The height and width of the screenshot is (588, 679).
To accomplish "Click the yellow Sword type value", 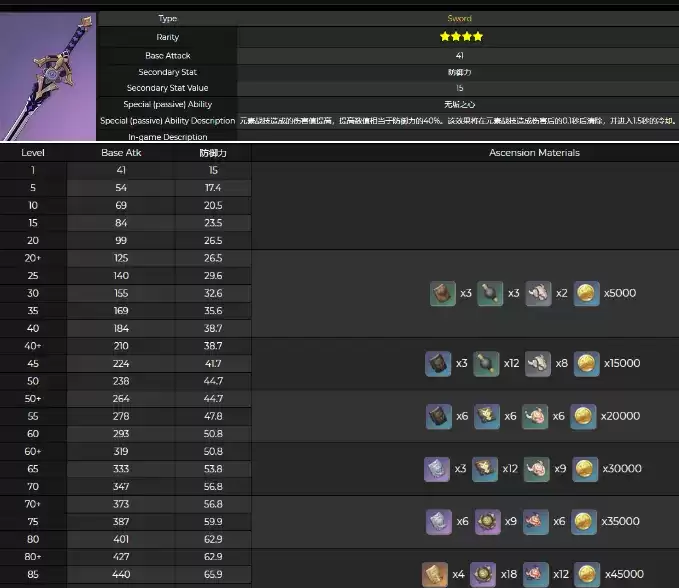I will click(x=459, y=18).
